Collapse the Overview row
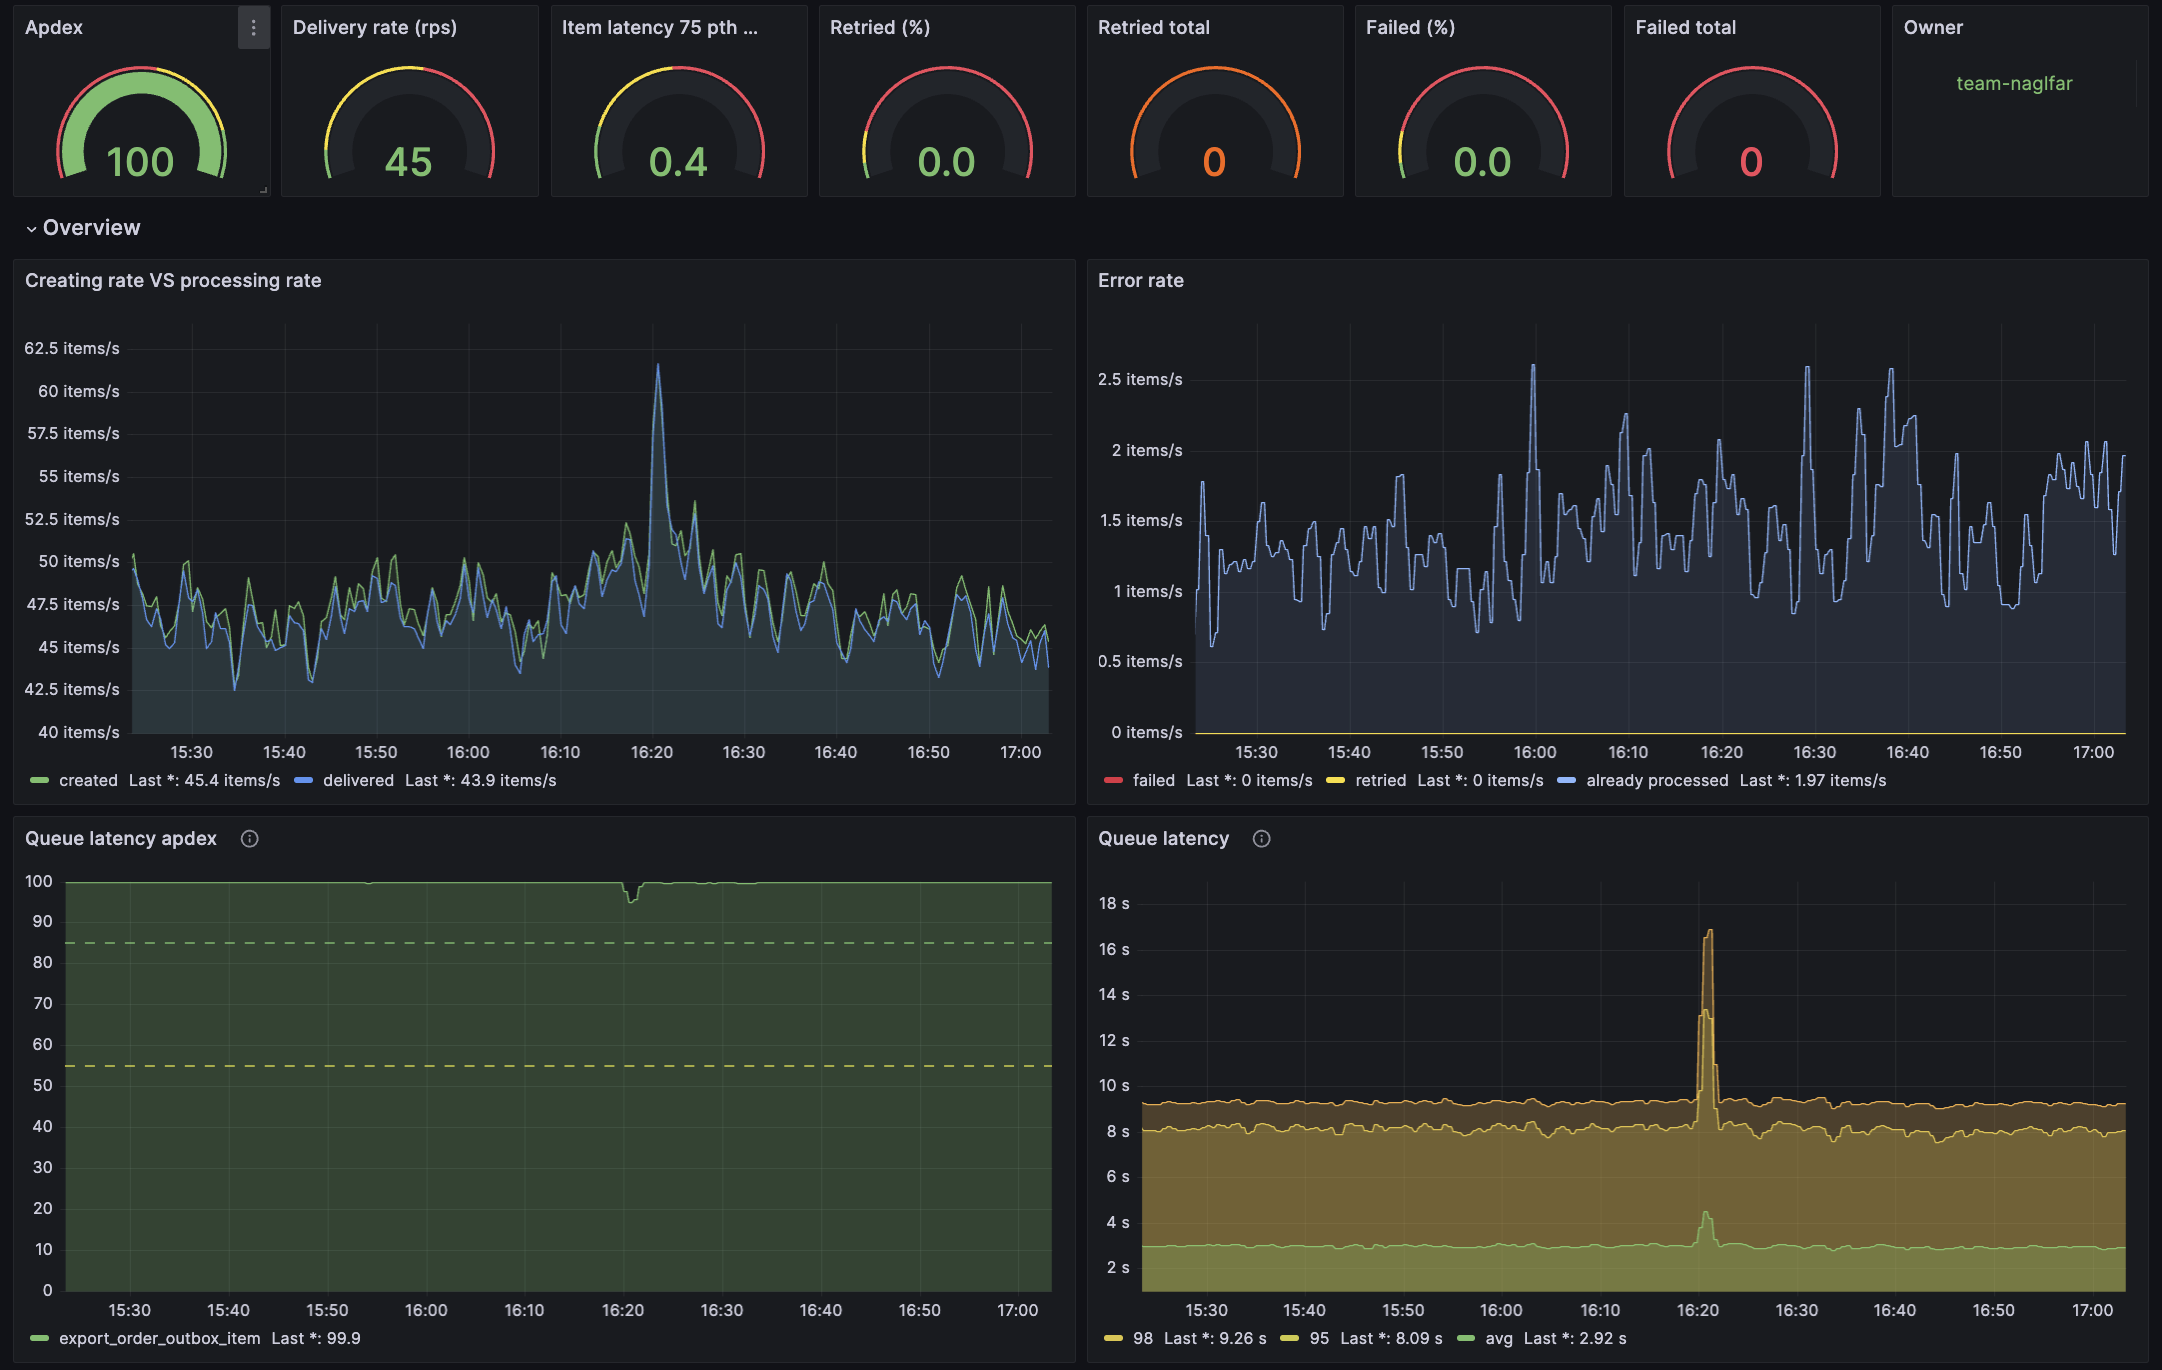 click(x=90, y=227)
